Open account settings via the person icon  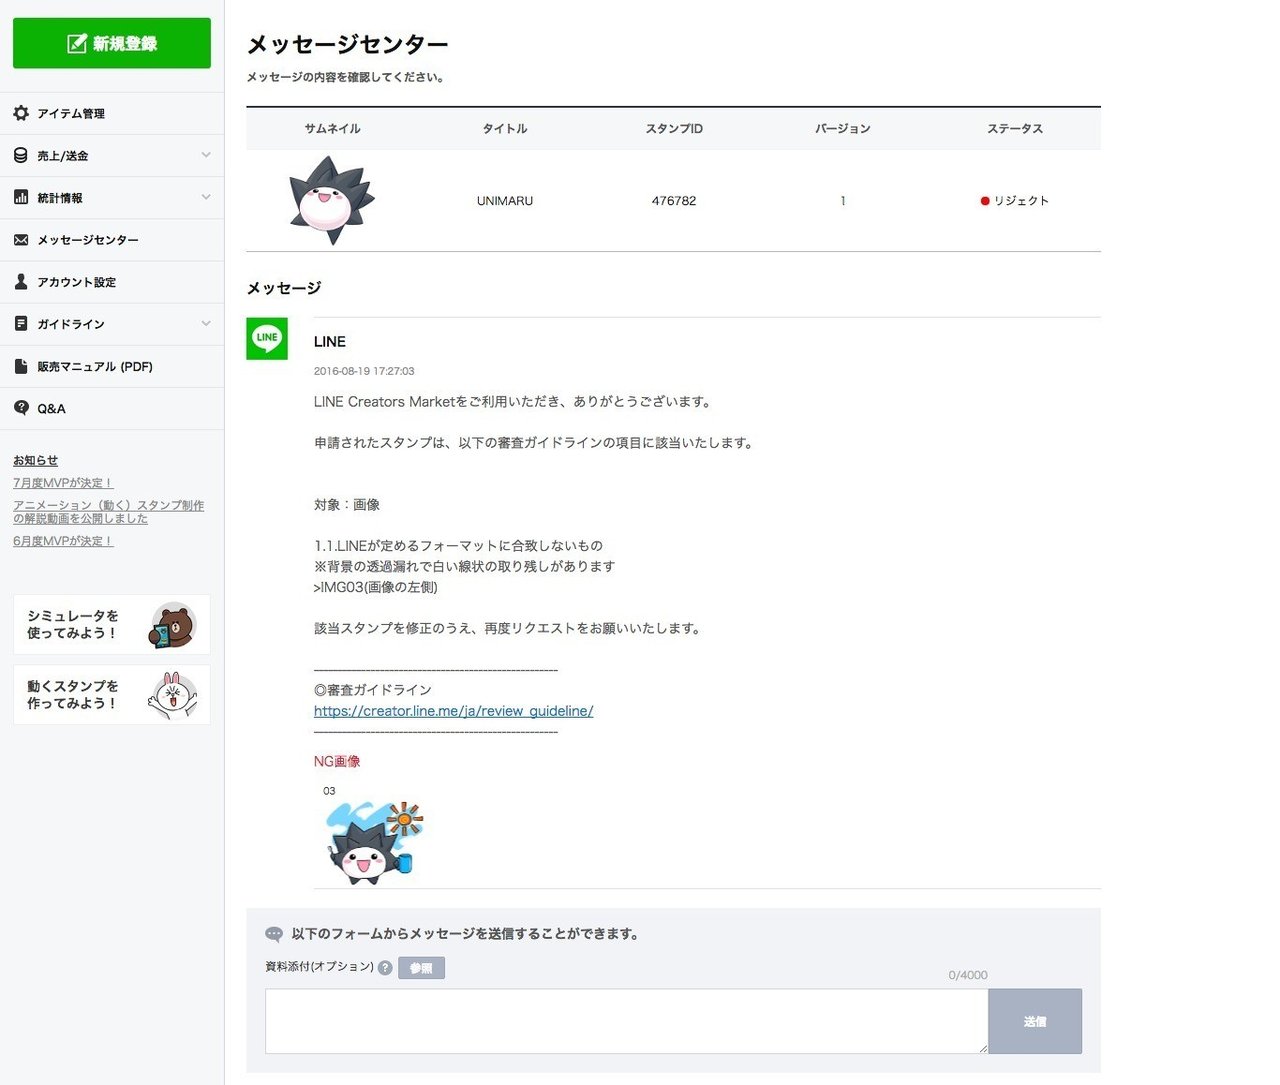pyautogui.click(x=20, y=281)
